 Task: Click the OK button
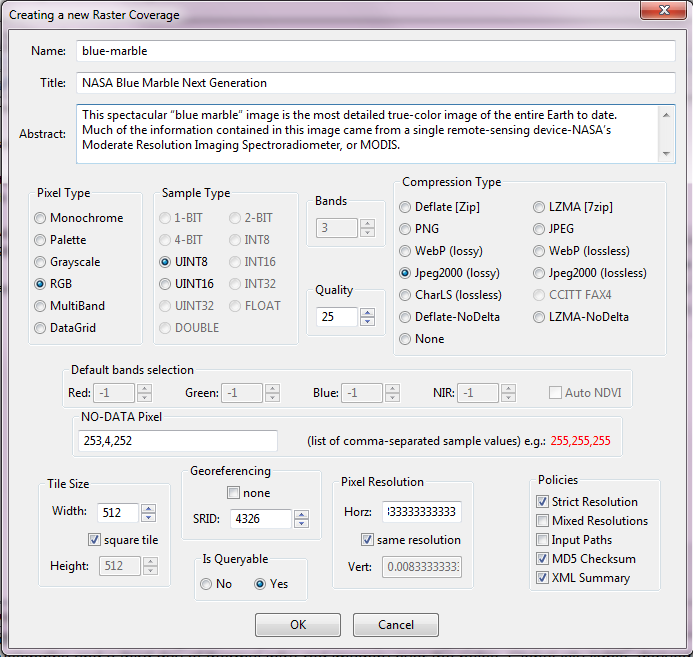tap(298, 625)
